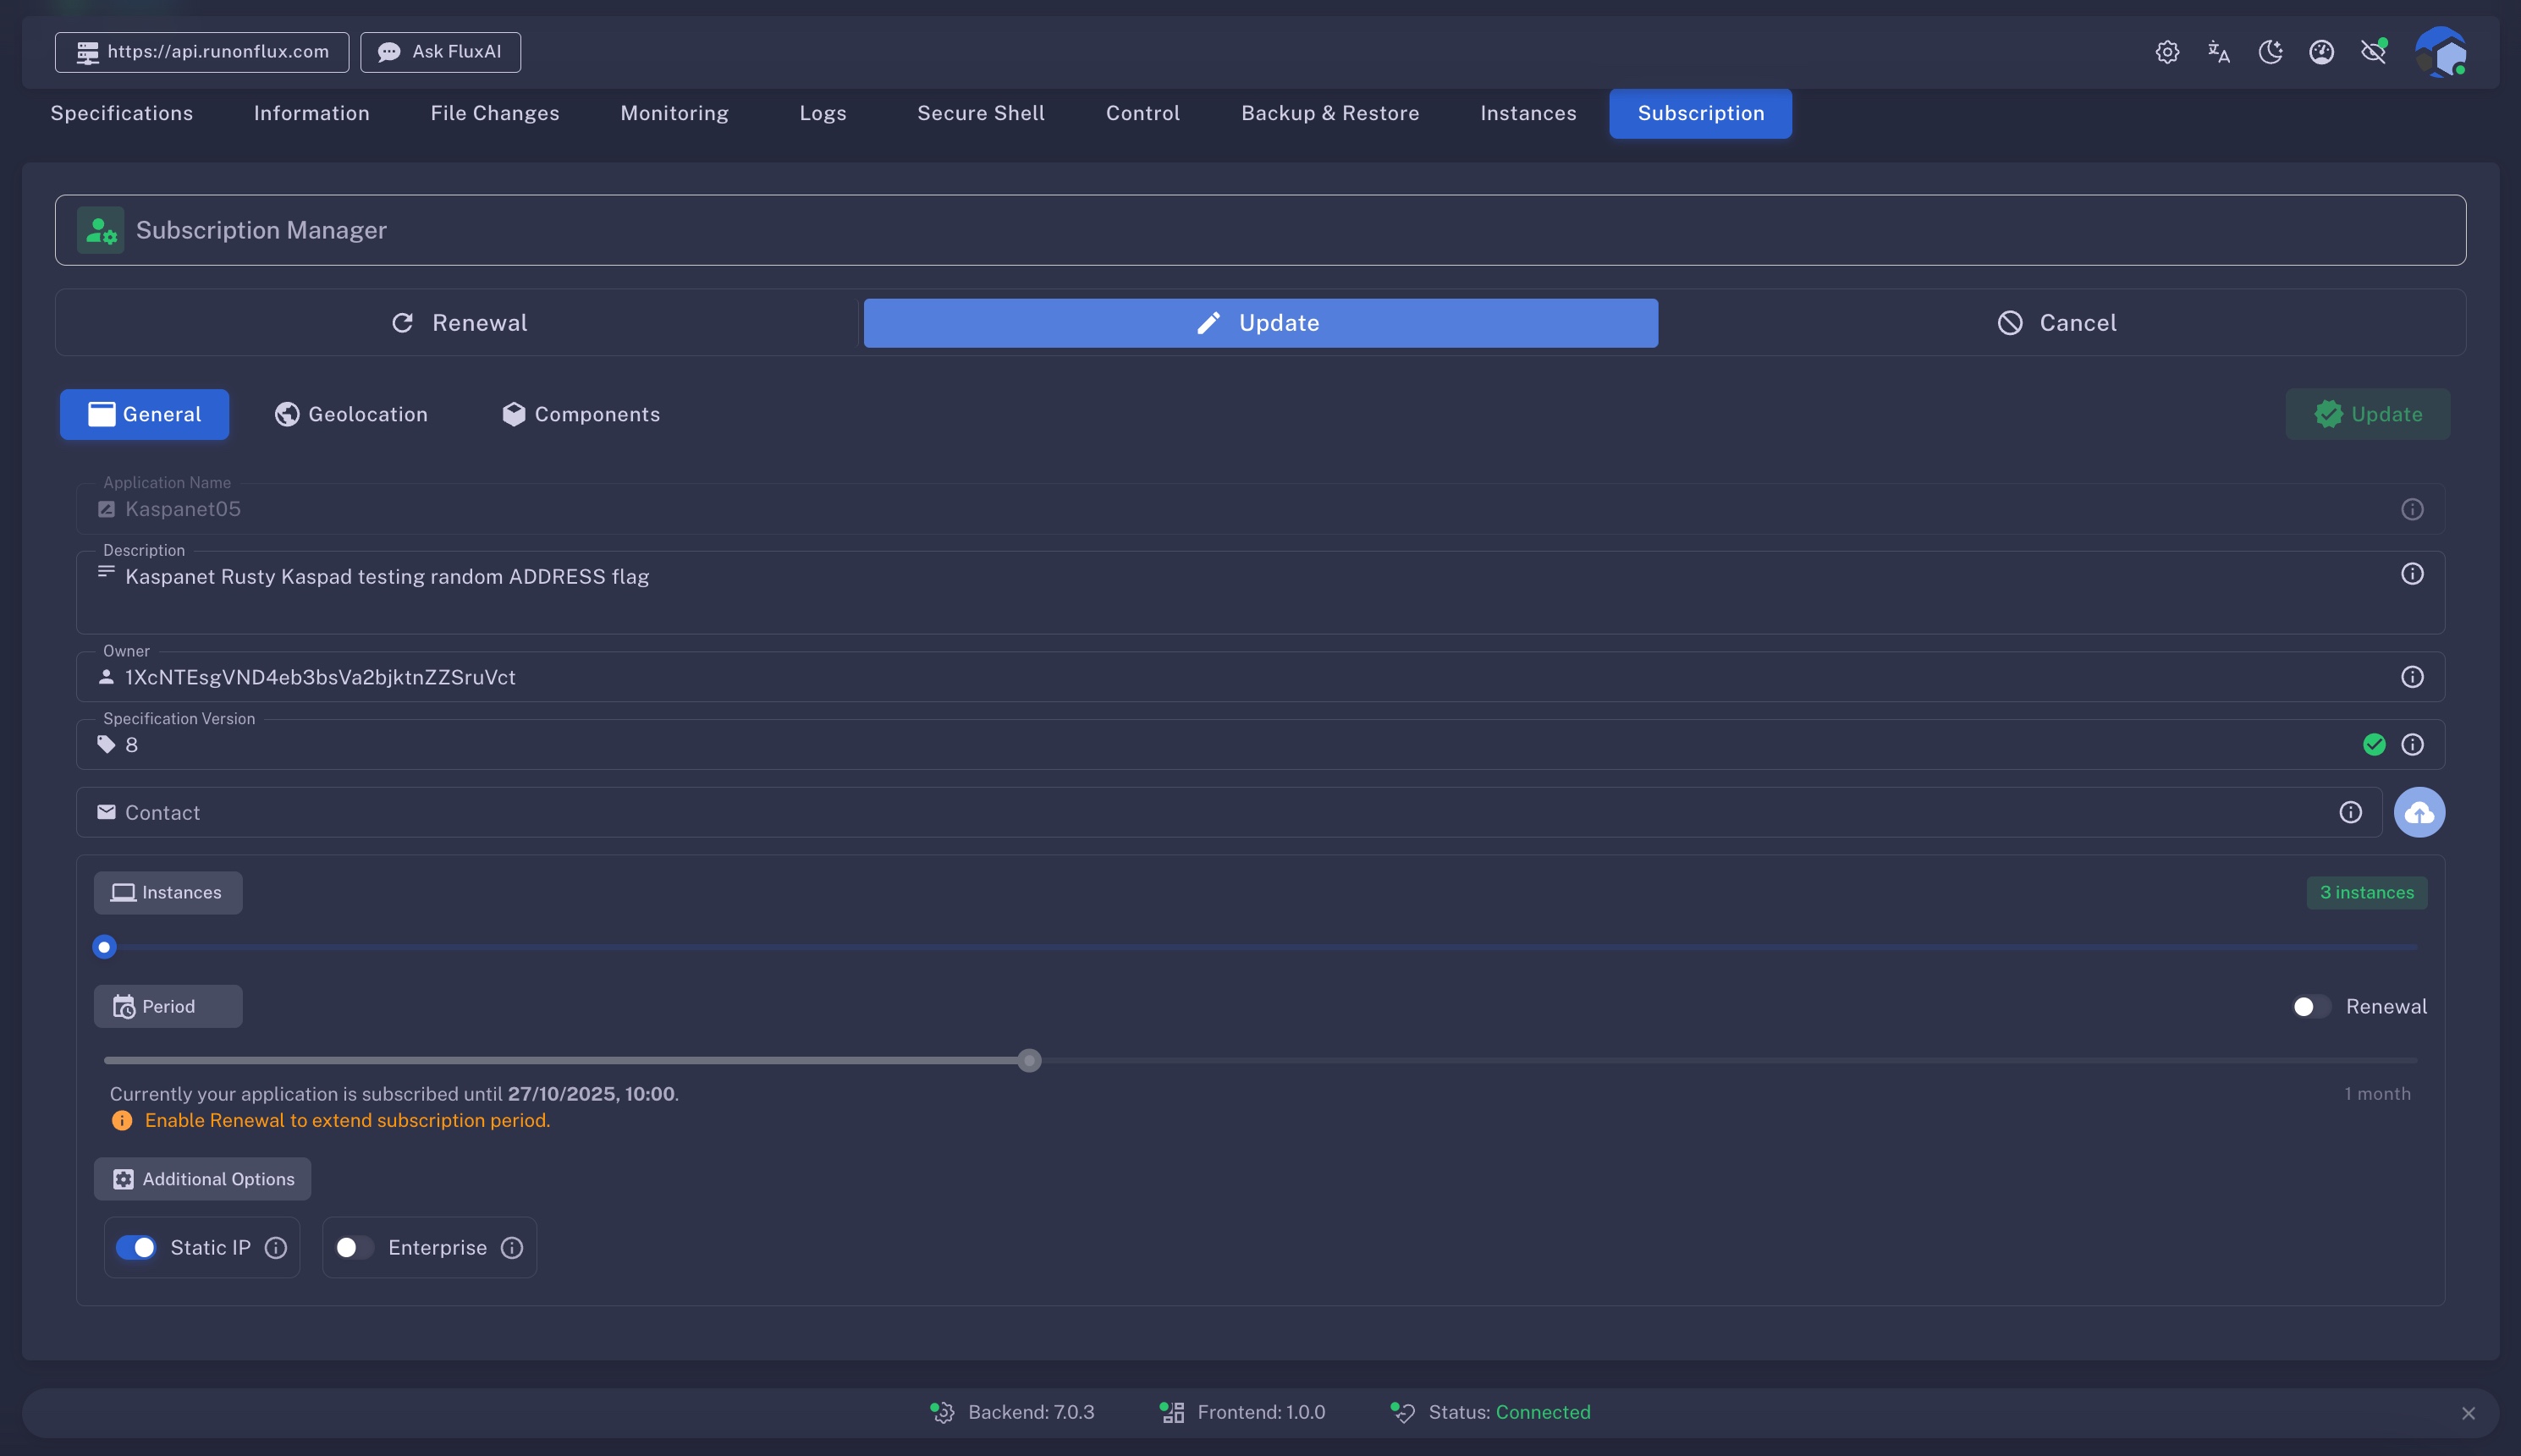This screenshot has width=2521, height=1456.
Task: Click into the Contact input field
Action: [1200, 812]
